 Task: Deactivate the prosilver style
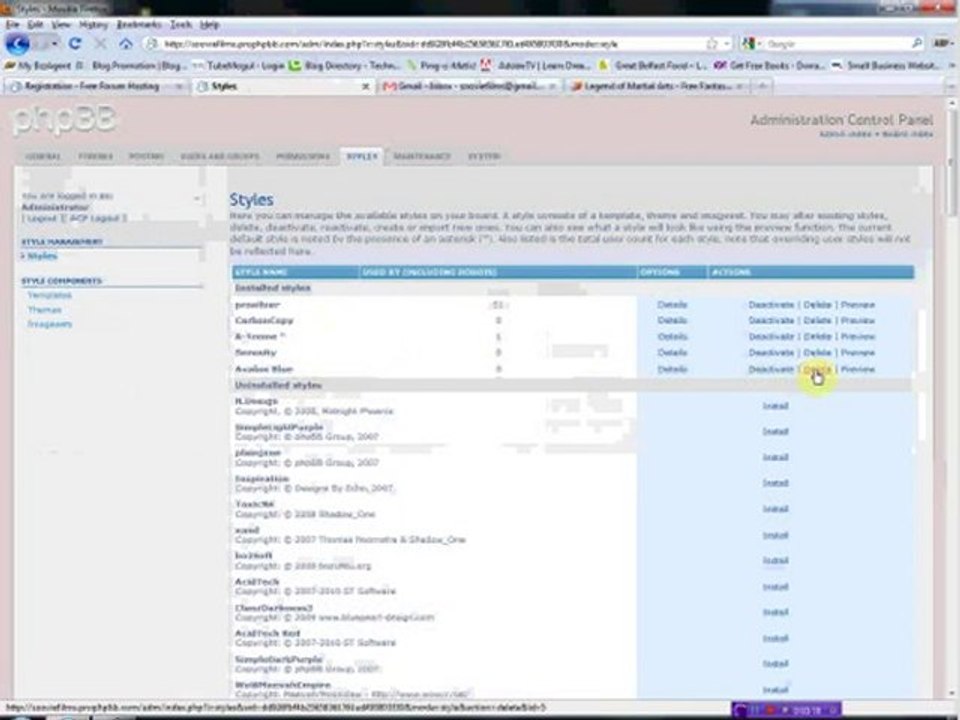(771, 304)
